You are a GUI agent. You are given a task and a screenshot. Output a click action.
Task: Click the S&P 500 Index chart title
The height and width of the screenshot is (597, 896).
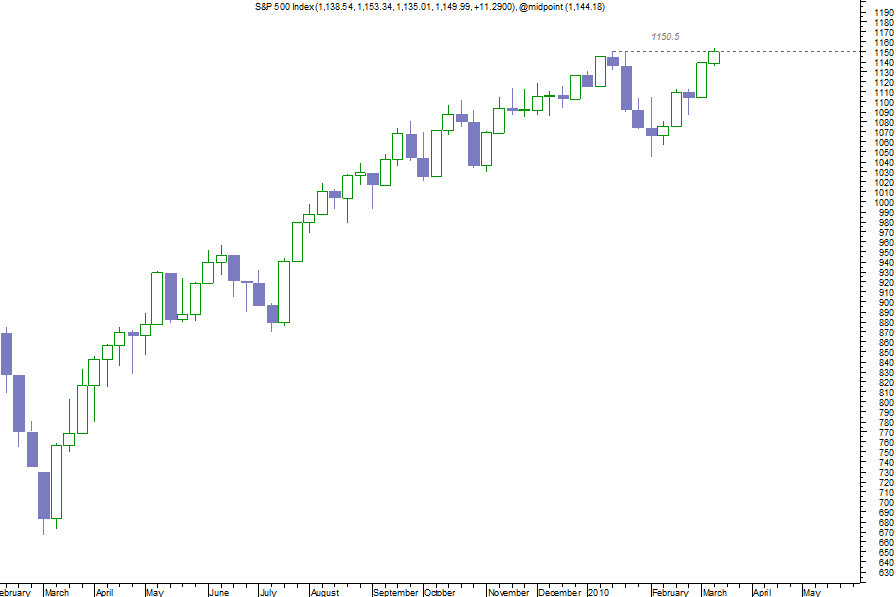point(430,7)
